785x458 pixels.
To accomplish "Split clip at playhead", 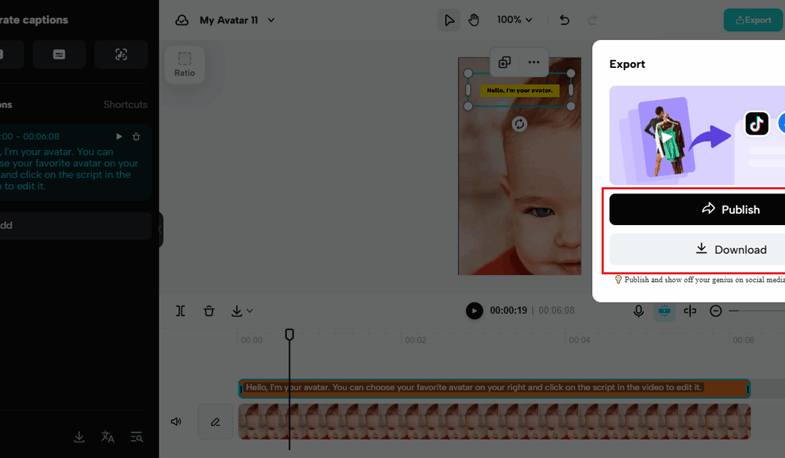I will point(181,311).
